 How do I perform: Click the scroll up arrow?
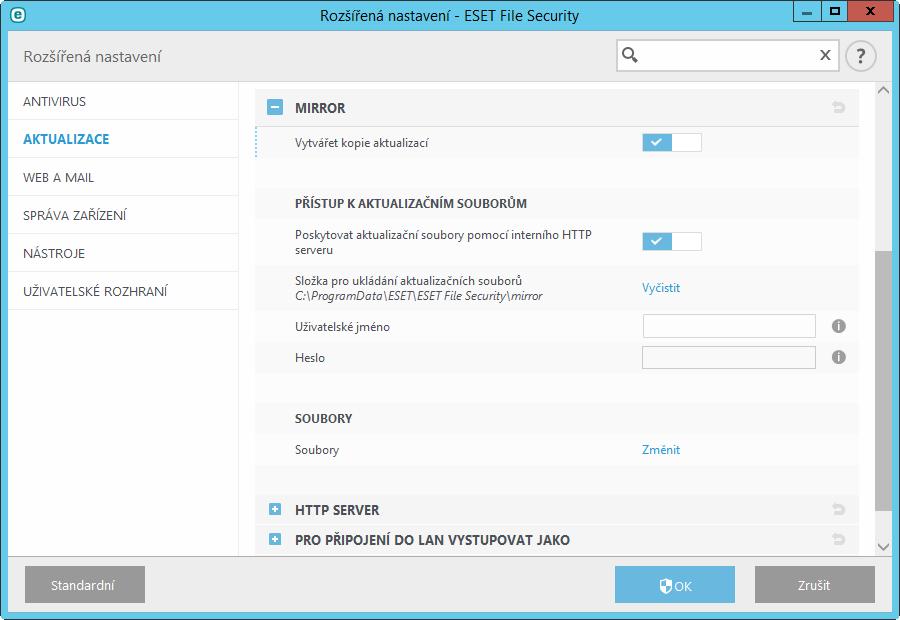coord(883,90)
